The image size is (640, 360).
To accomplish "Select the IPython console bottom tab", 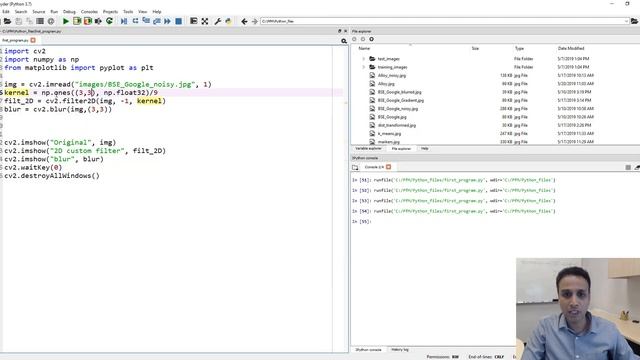I will coord(368,350).
